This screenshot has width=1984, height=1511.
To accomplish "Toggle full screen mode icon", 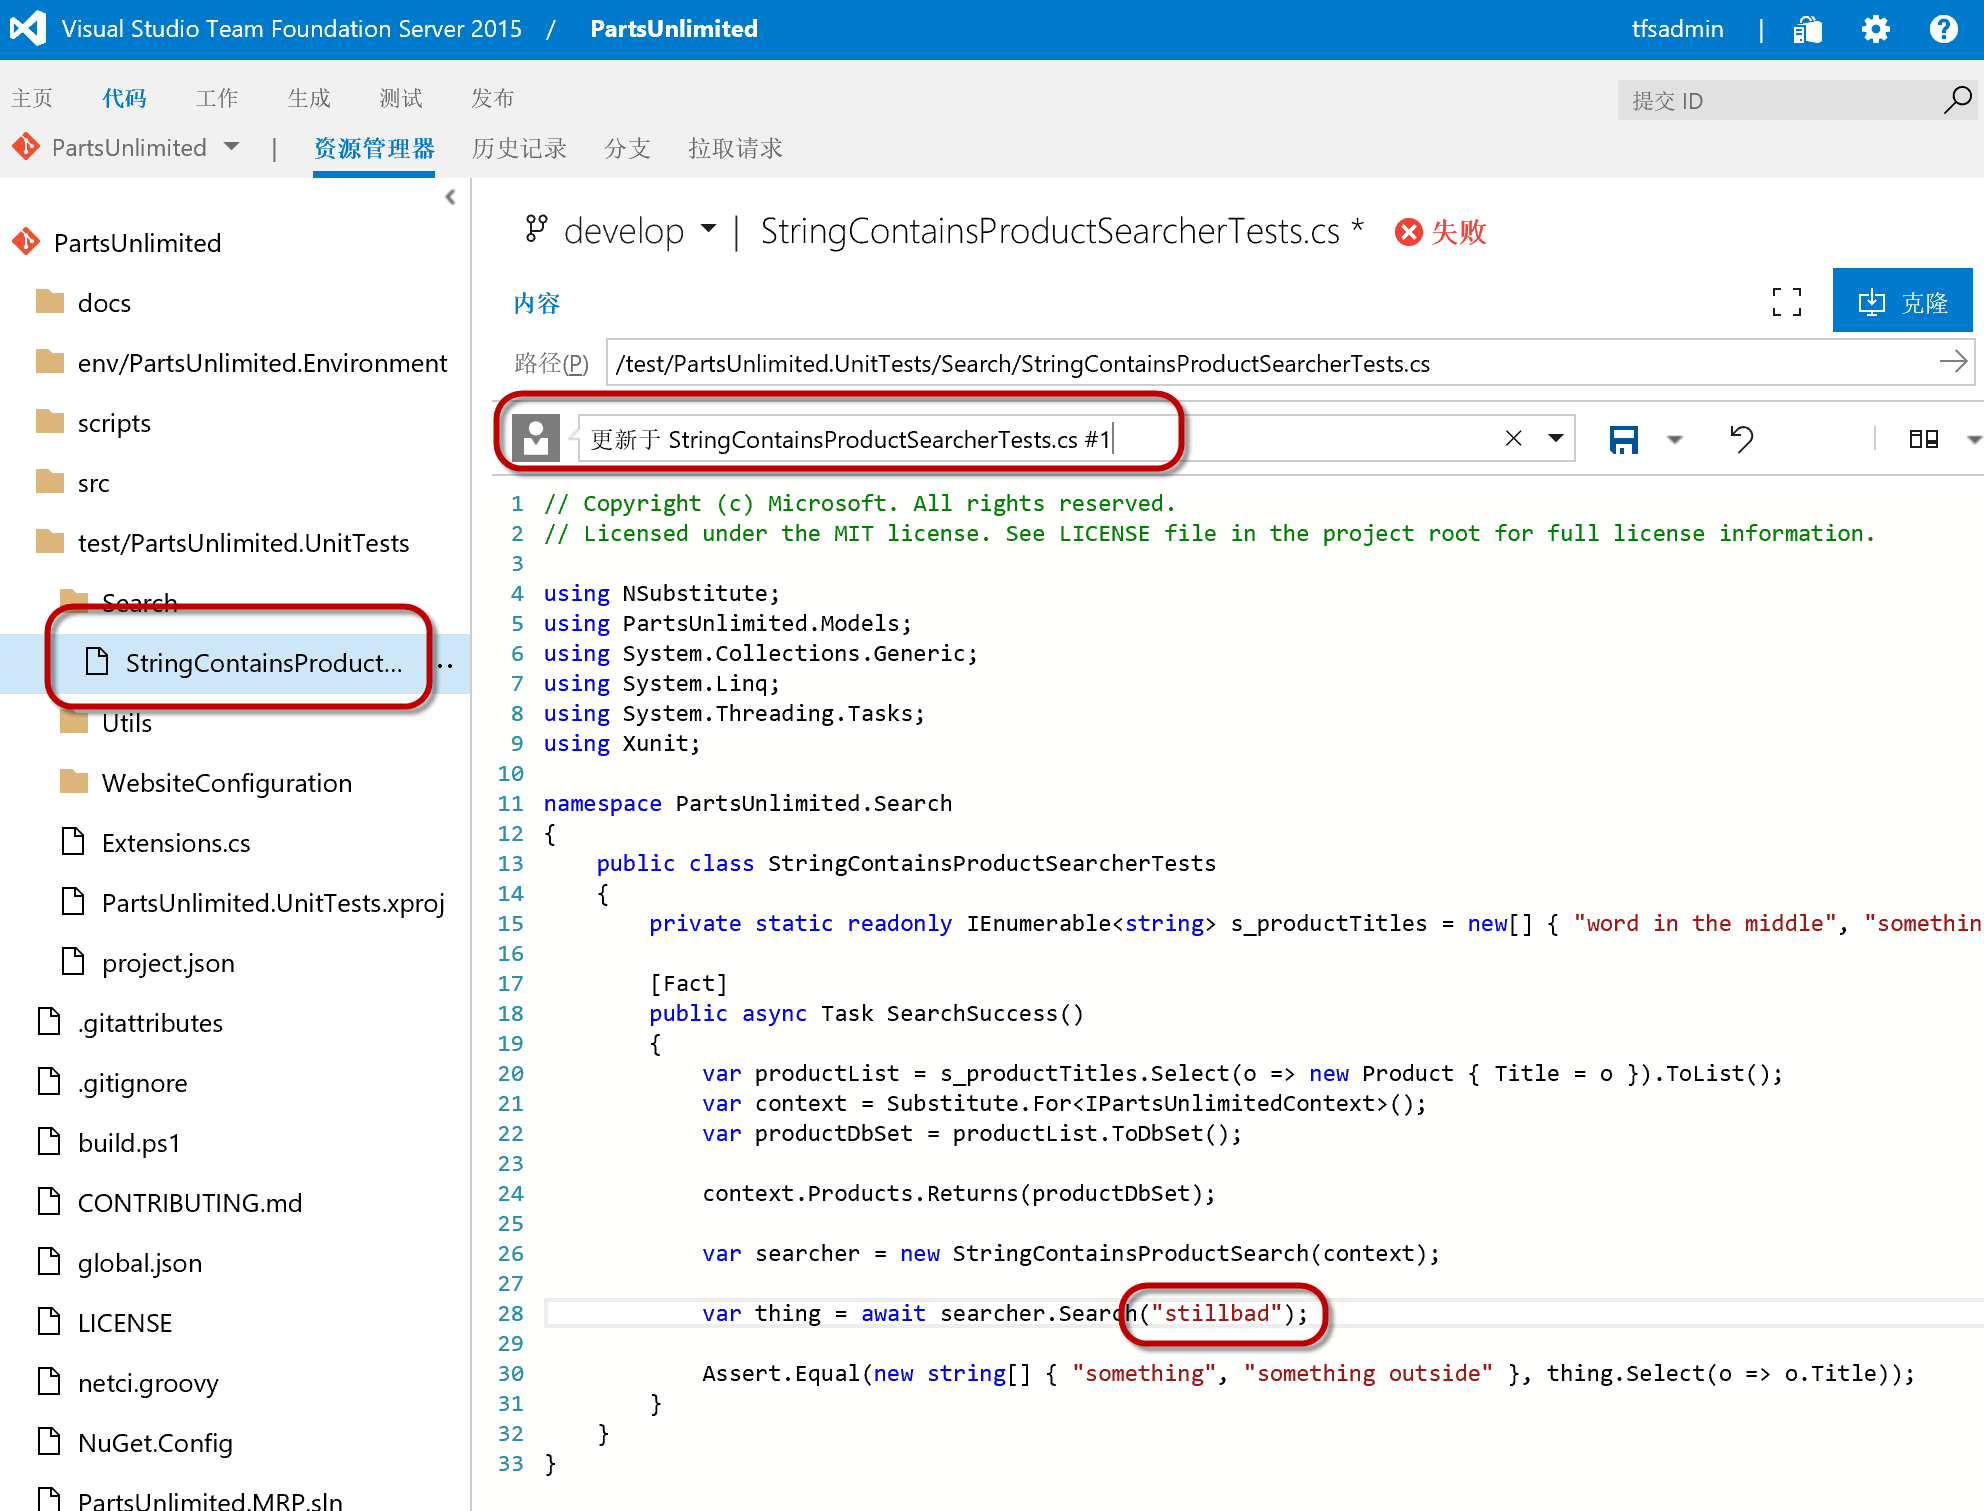I will click(1787, 302).
